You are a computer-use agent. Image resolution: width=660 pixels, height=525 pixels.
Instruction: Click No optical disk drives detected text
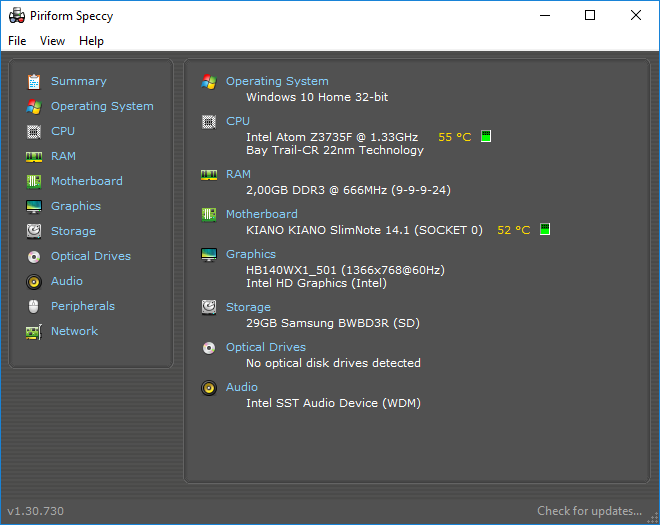(x=333, y=363)
